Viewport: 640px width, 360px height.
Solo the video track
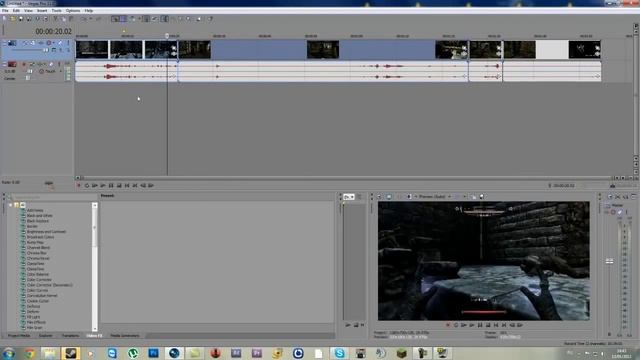point(68,42)
